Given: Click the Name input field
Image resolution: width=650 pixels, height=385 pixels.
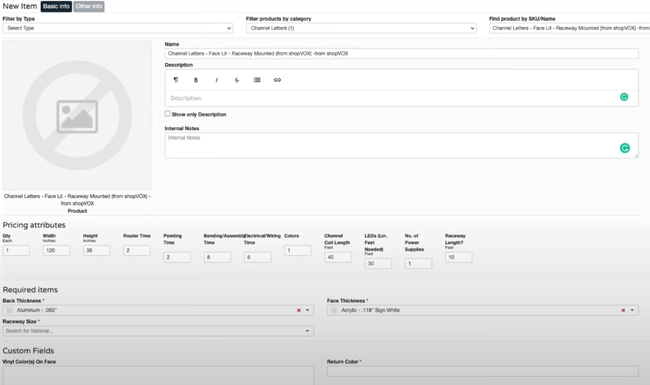Looking at the screenshot, I should (401, 53).
